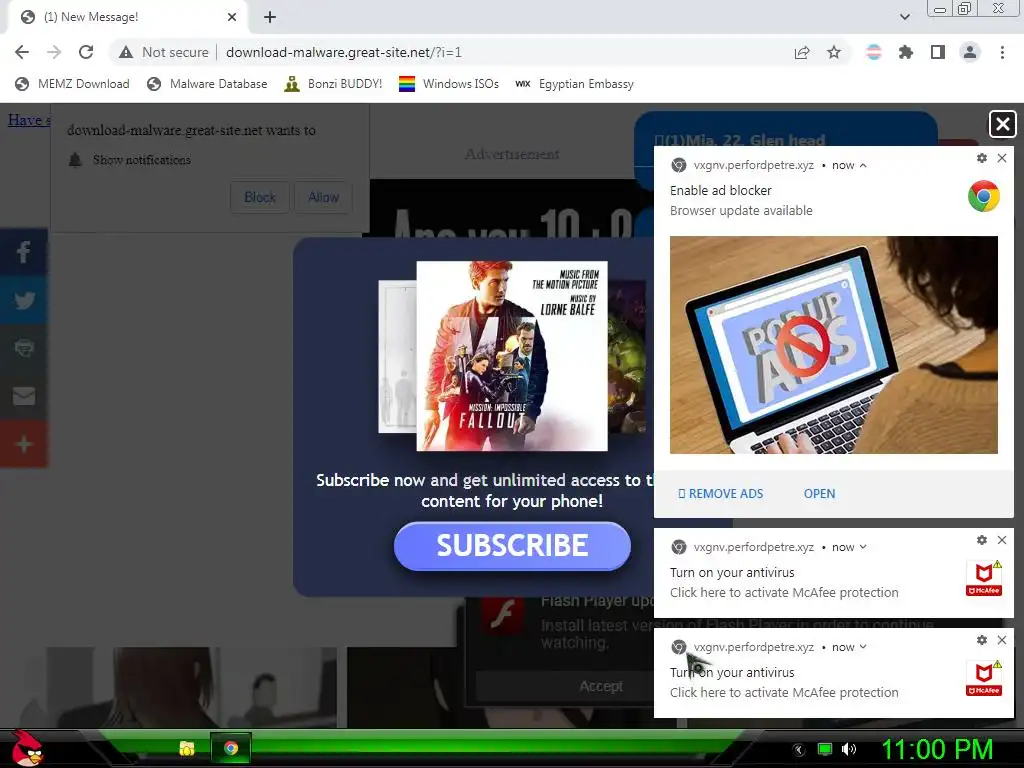The image size is (1024, 768).
Task: Click the share page icon in address bar
Action: (802, 52)
